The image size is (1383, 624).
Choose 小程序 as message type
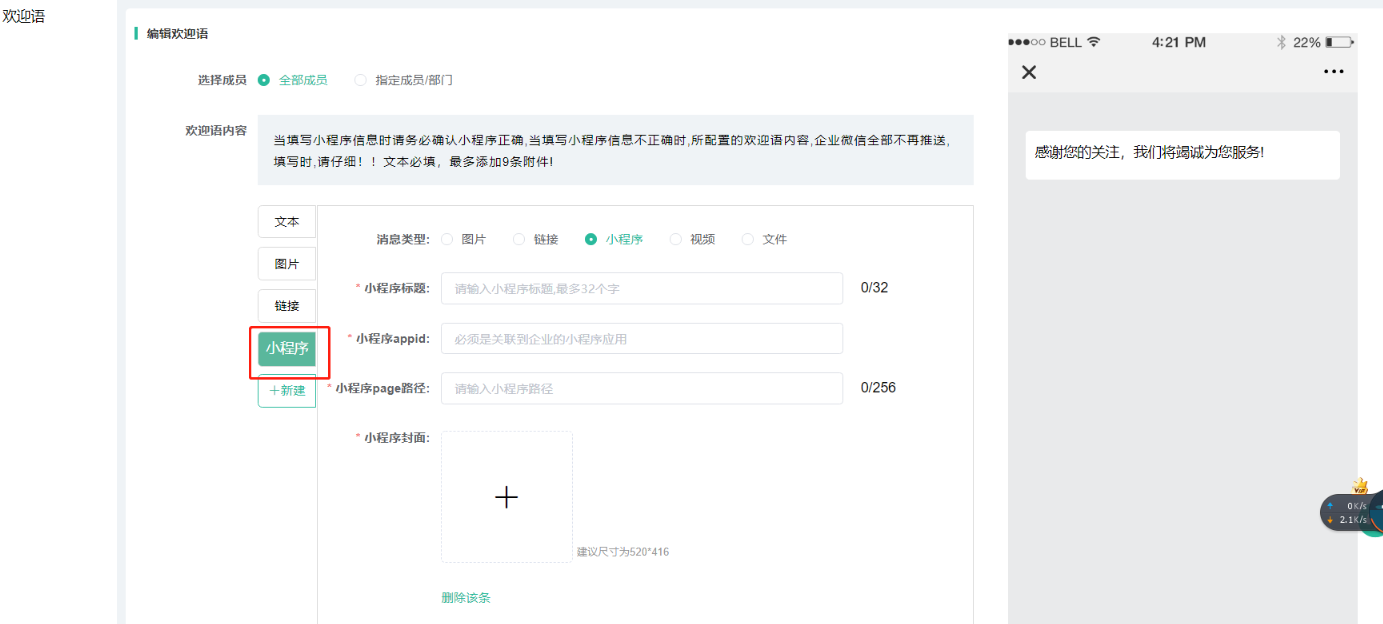tap(591, 239)
